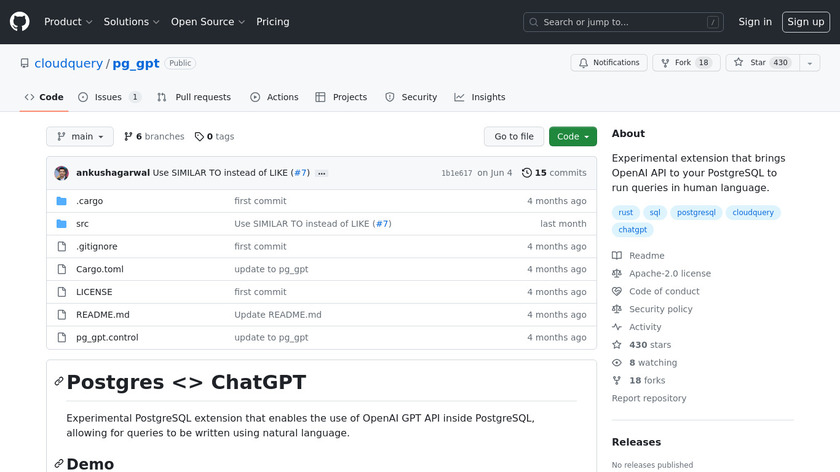Image resolution: width=840 pixels, height=472 pixels.
Task: Click the anchor link icon beside Demo heading
Action: [59, 463]
